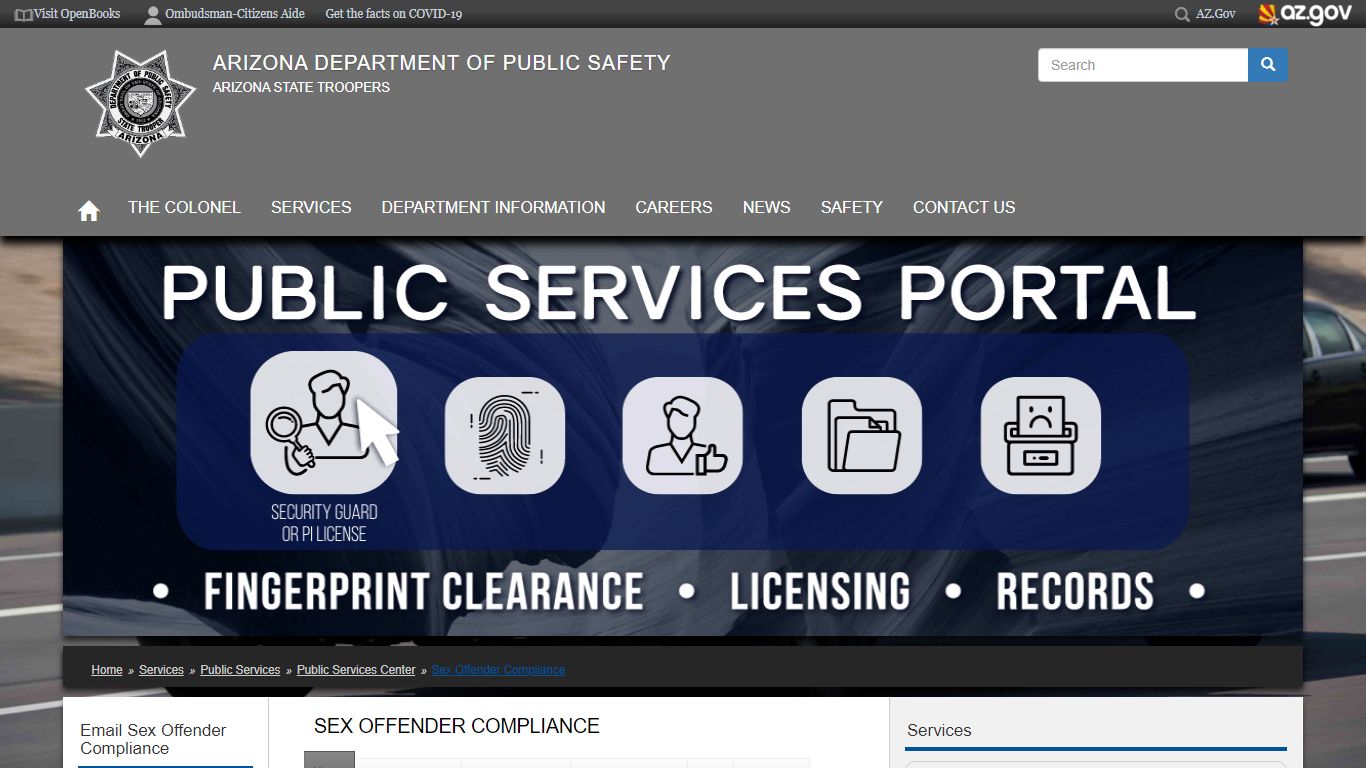Click Sex Offender Compliance breadcrumb
This screenshot has width=1366, height=768.
(498, 670)
